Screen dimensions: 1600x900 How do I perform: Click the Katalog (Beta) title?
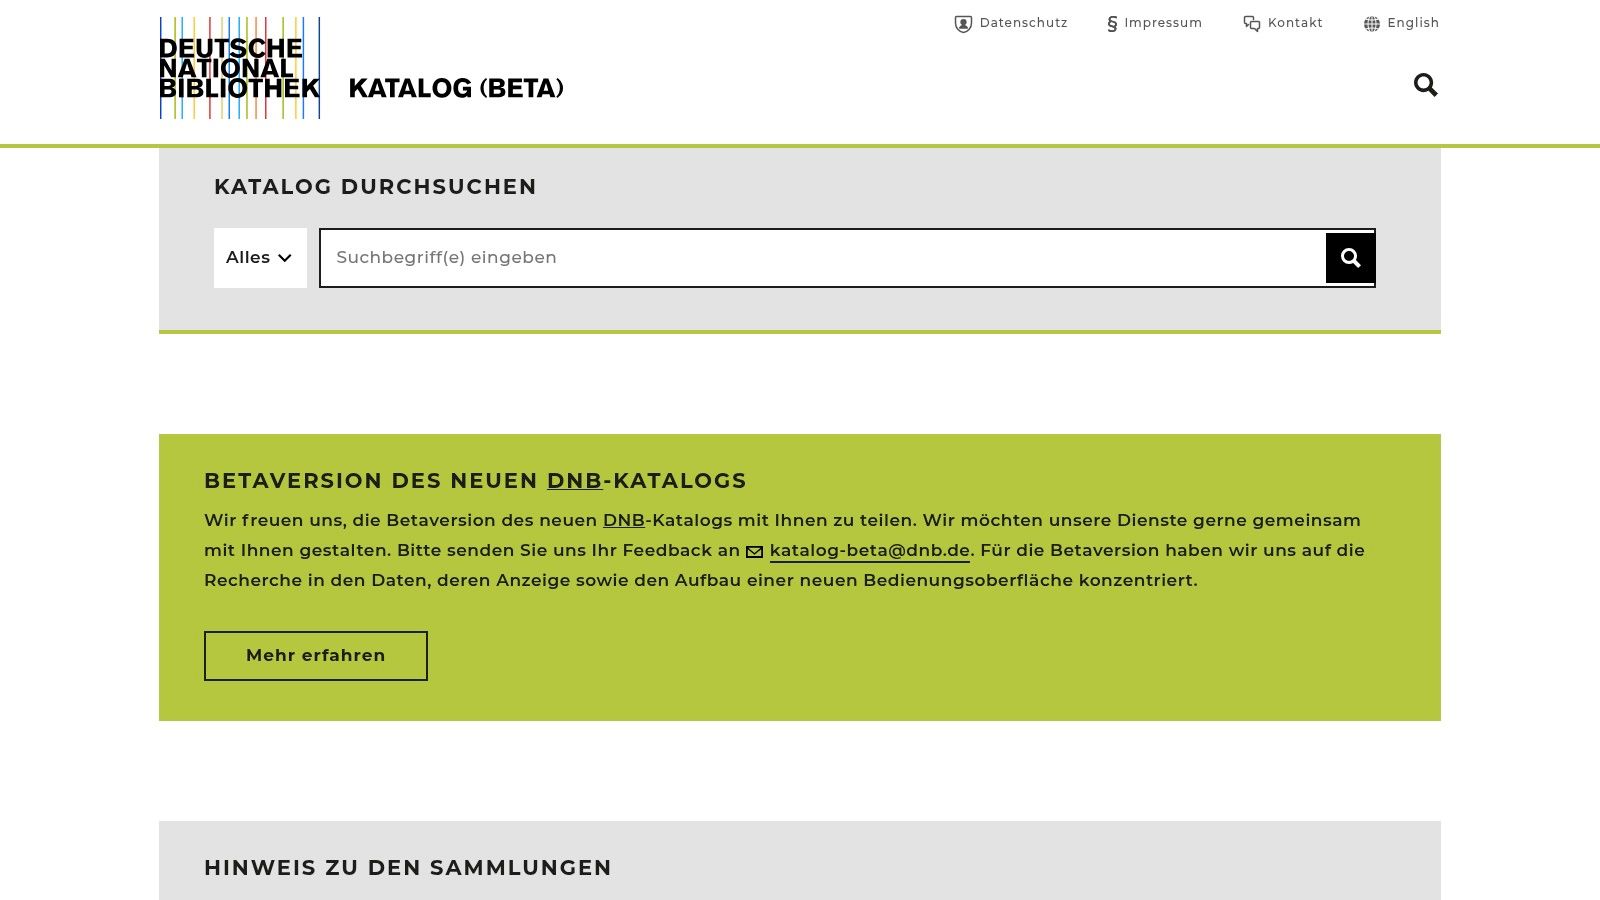click(x=455, y=88)
